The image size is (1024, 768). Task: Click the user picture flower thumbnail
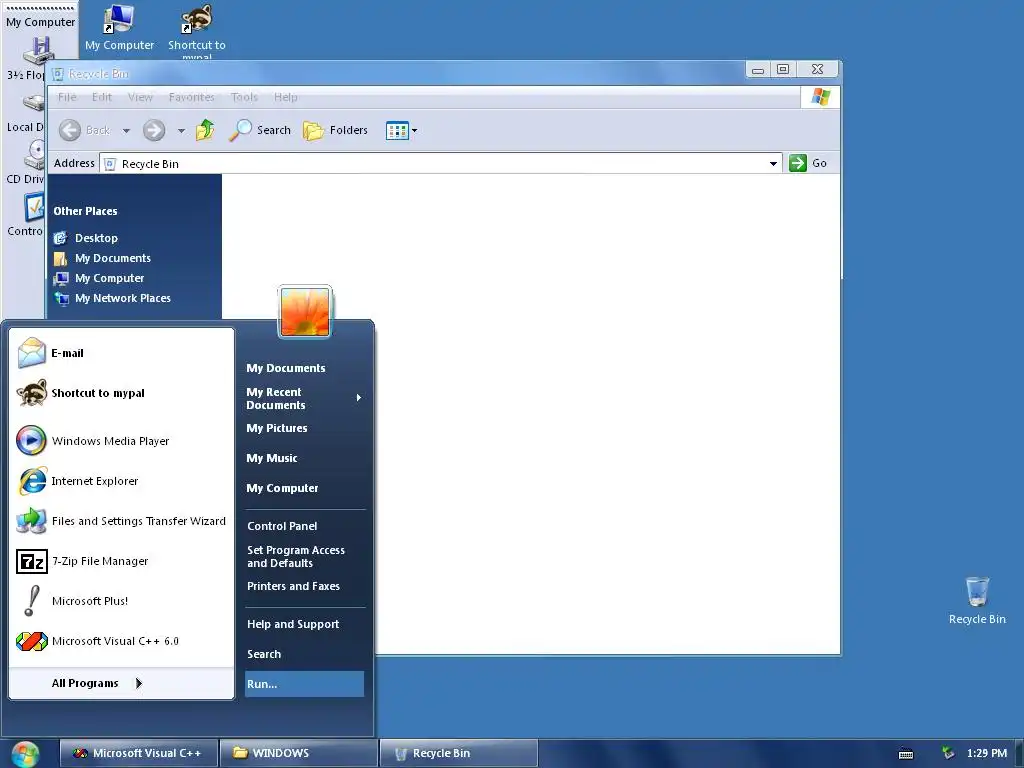point(305,312)
